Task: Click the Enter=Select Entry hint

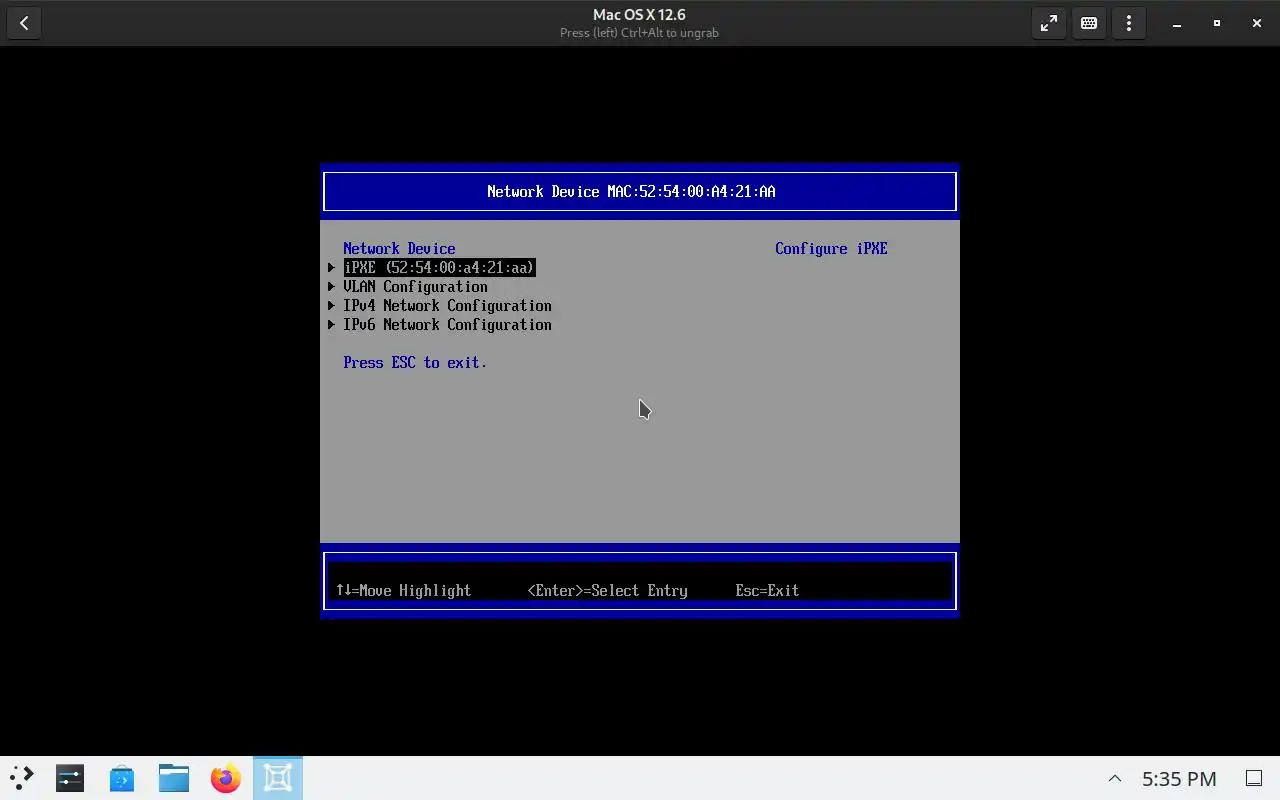Action: 607,591
